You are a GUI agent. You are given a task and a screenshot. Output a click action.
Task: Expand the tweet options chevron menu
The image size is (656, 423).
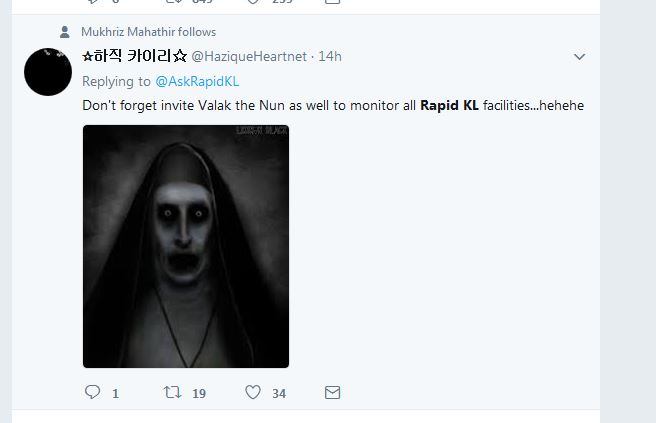[x=579, y=57]
